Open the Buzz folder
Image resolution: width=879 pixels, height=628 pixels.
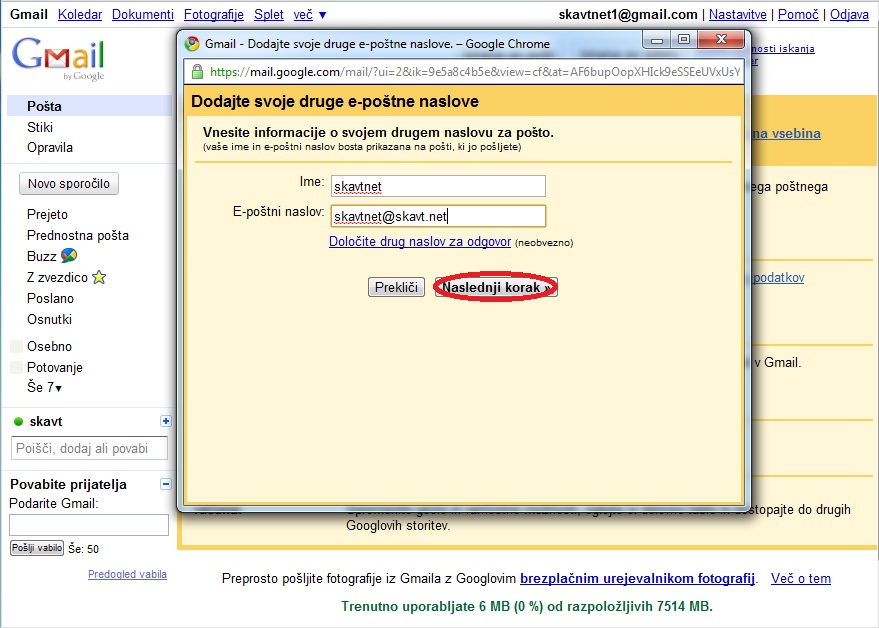pos(41,256)
